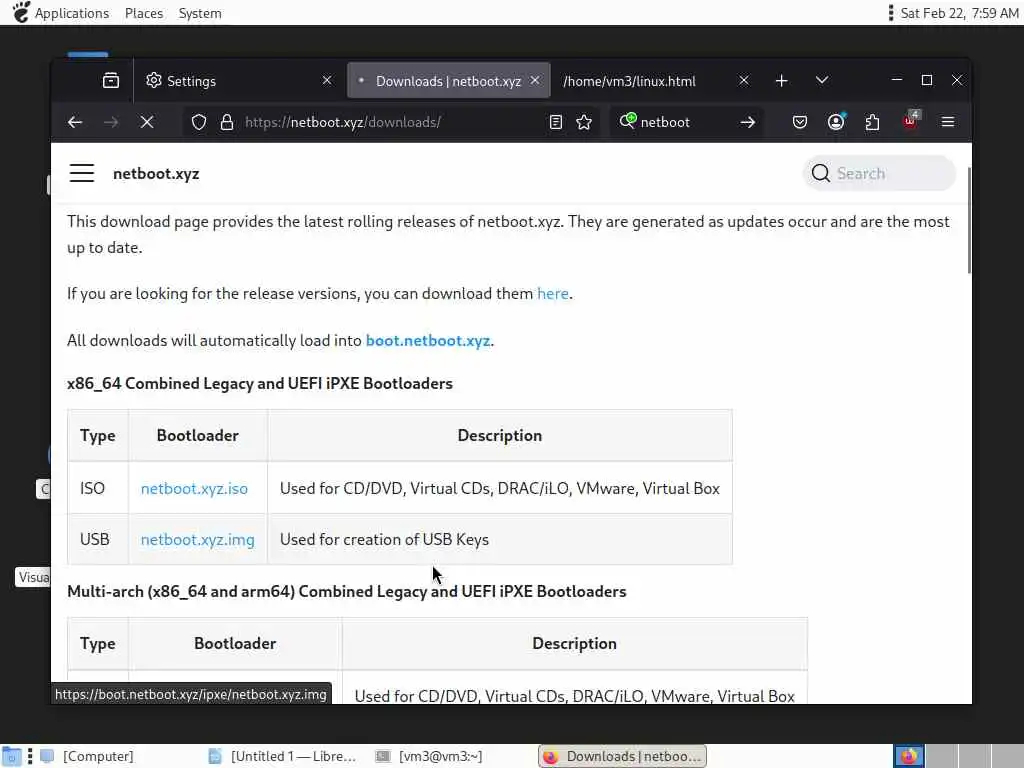Download netboot.xyz.iso bootloader
Viewport: 1024px width, 768px height.
click(x=194, y=488)
